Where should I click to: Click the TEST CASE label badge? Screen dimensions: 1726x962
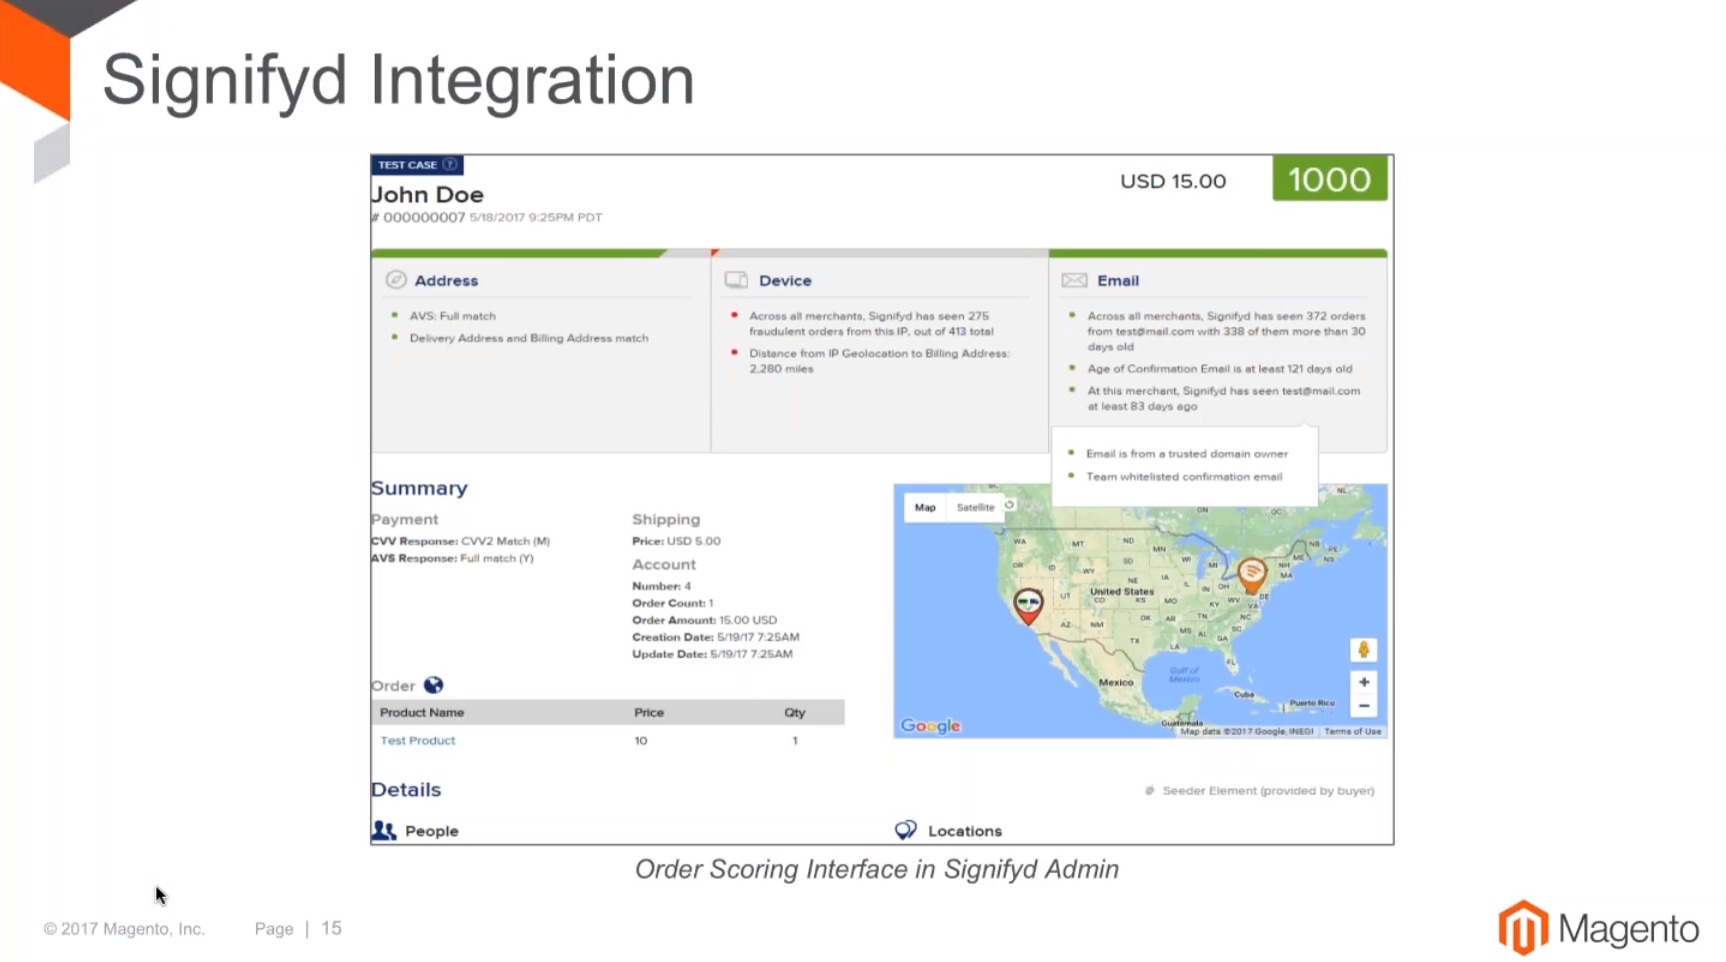coord(416,165)
